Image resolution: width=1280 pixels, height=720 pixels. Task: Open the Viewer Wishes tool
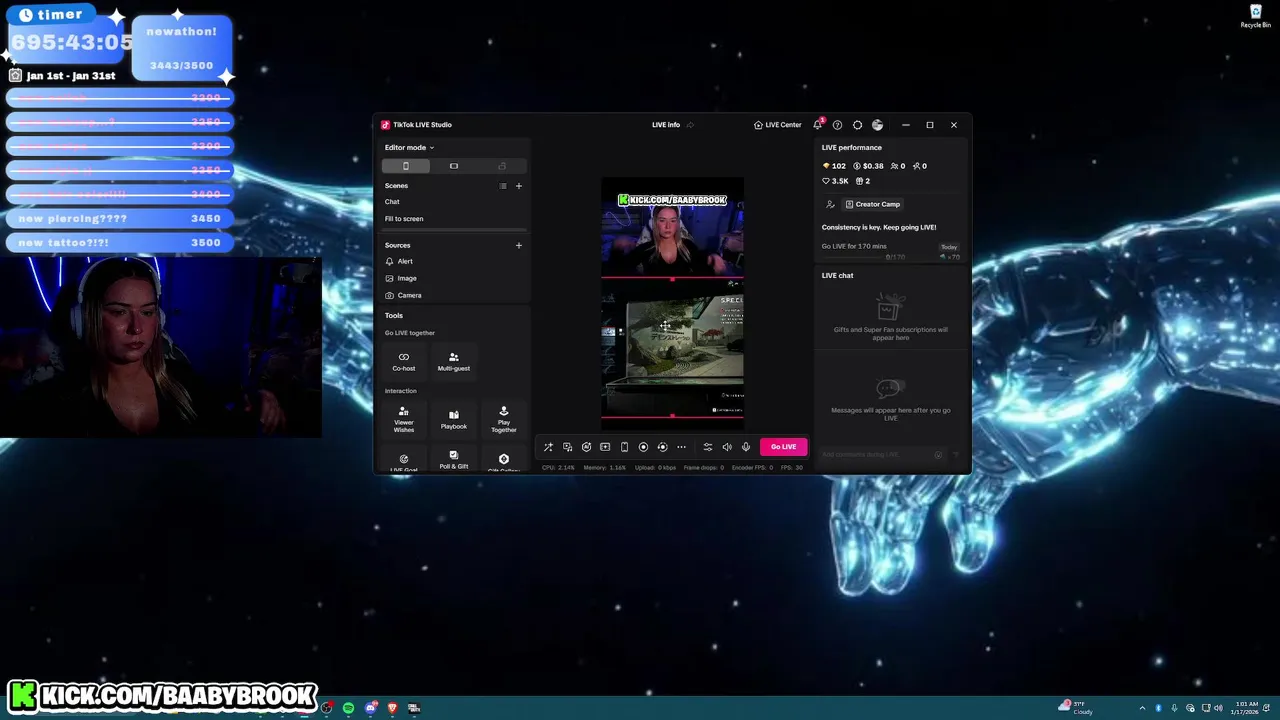tap(404, 419)
